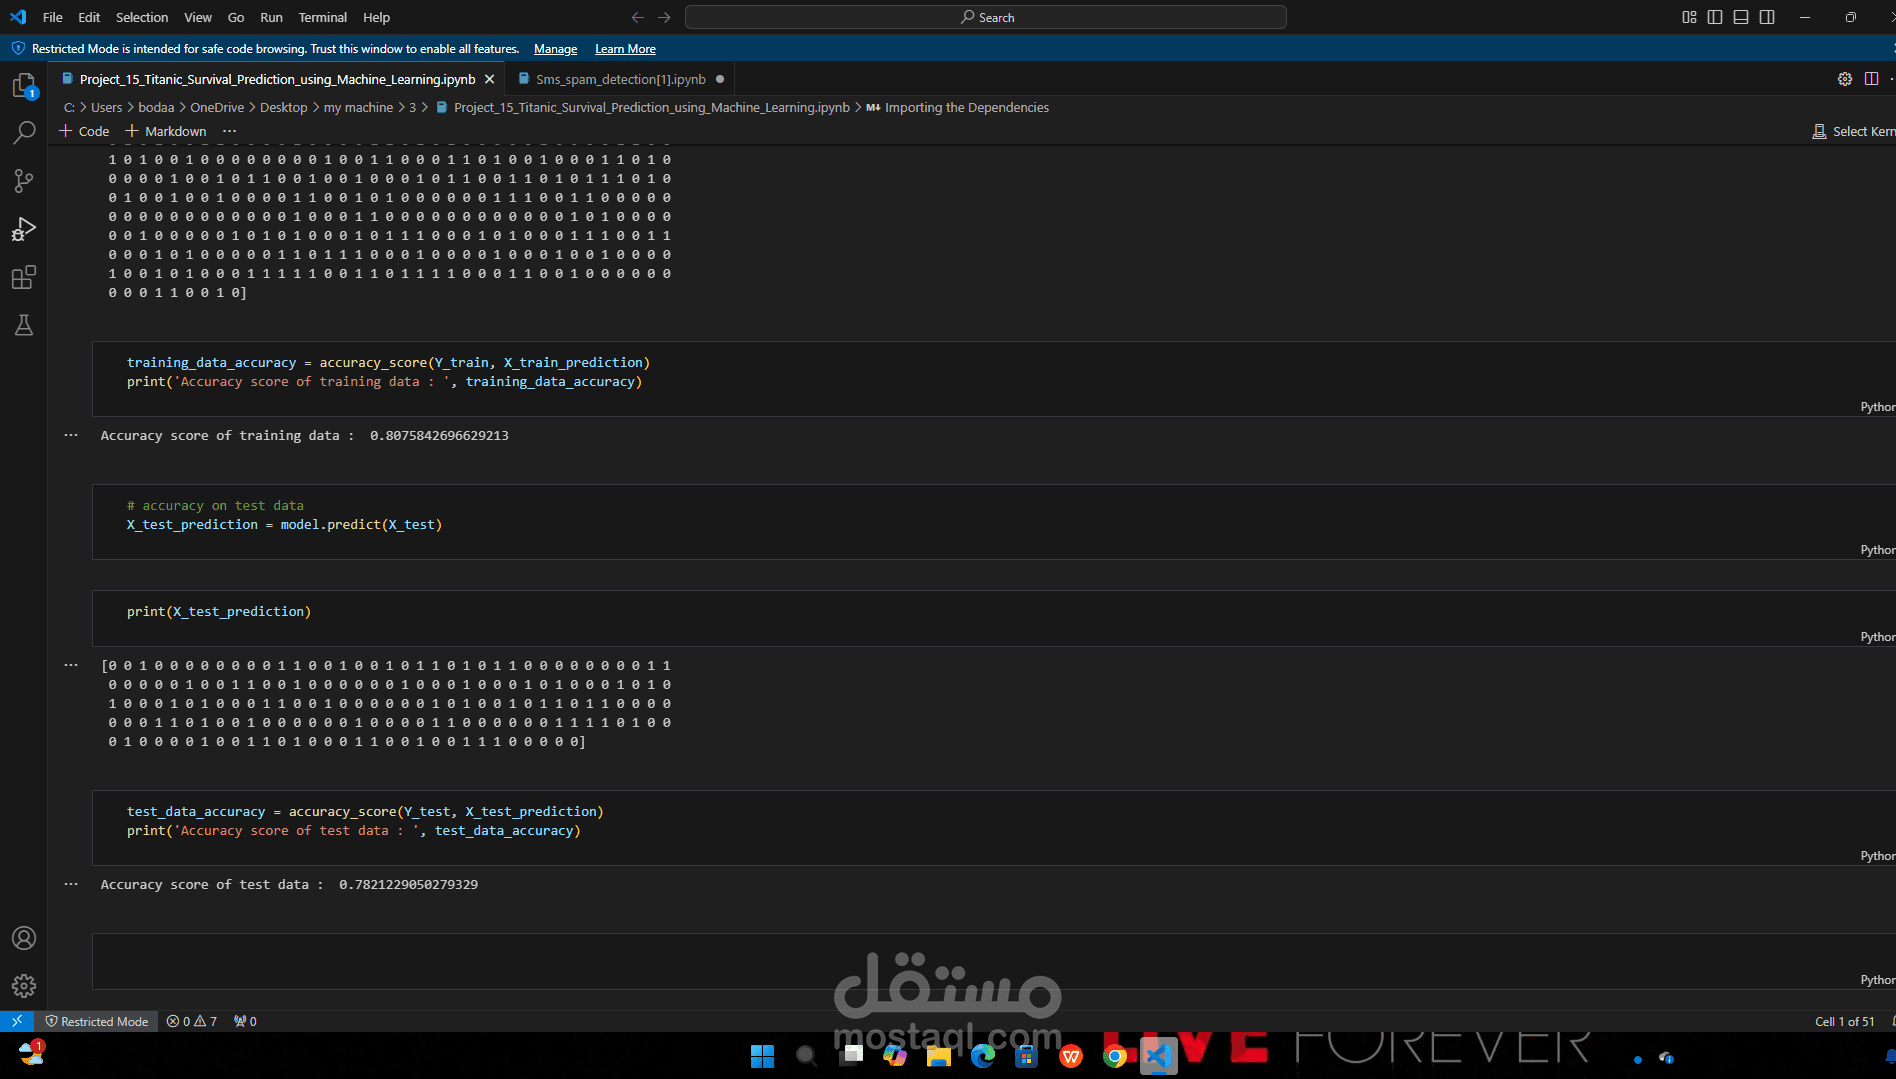Toggle the secondary side bar
Screen dimensions: 1896x1079
[1767, 17]
